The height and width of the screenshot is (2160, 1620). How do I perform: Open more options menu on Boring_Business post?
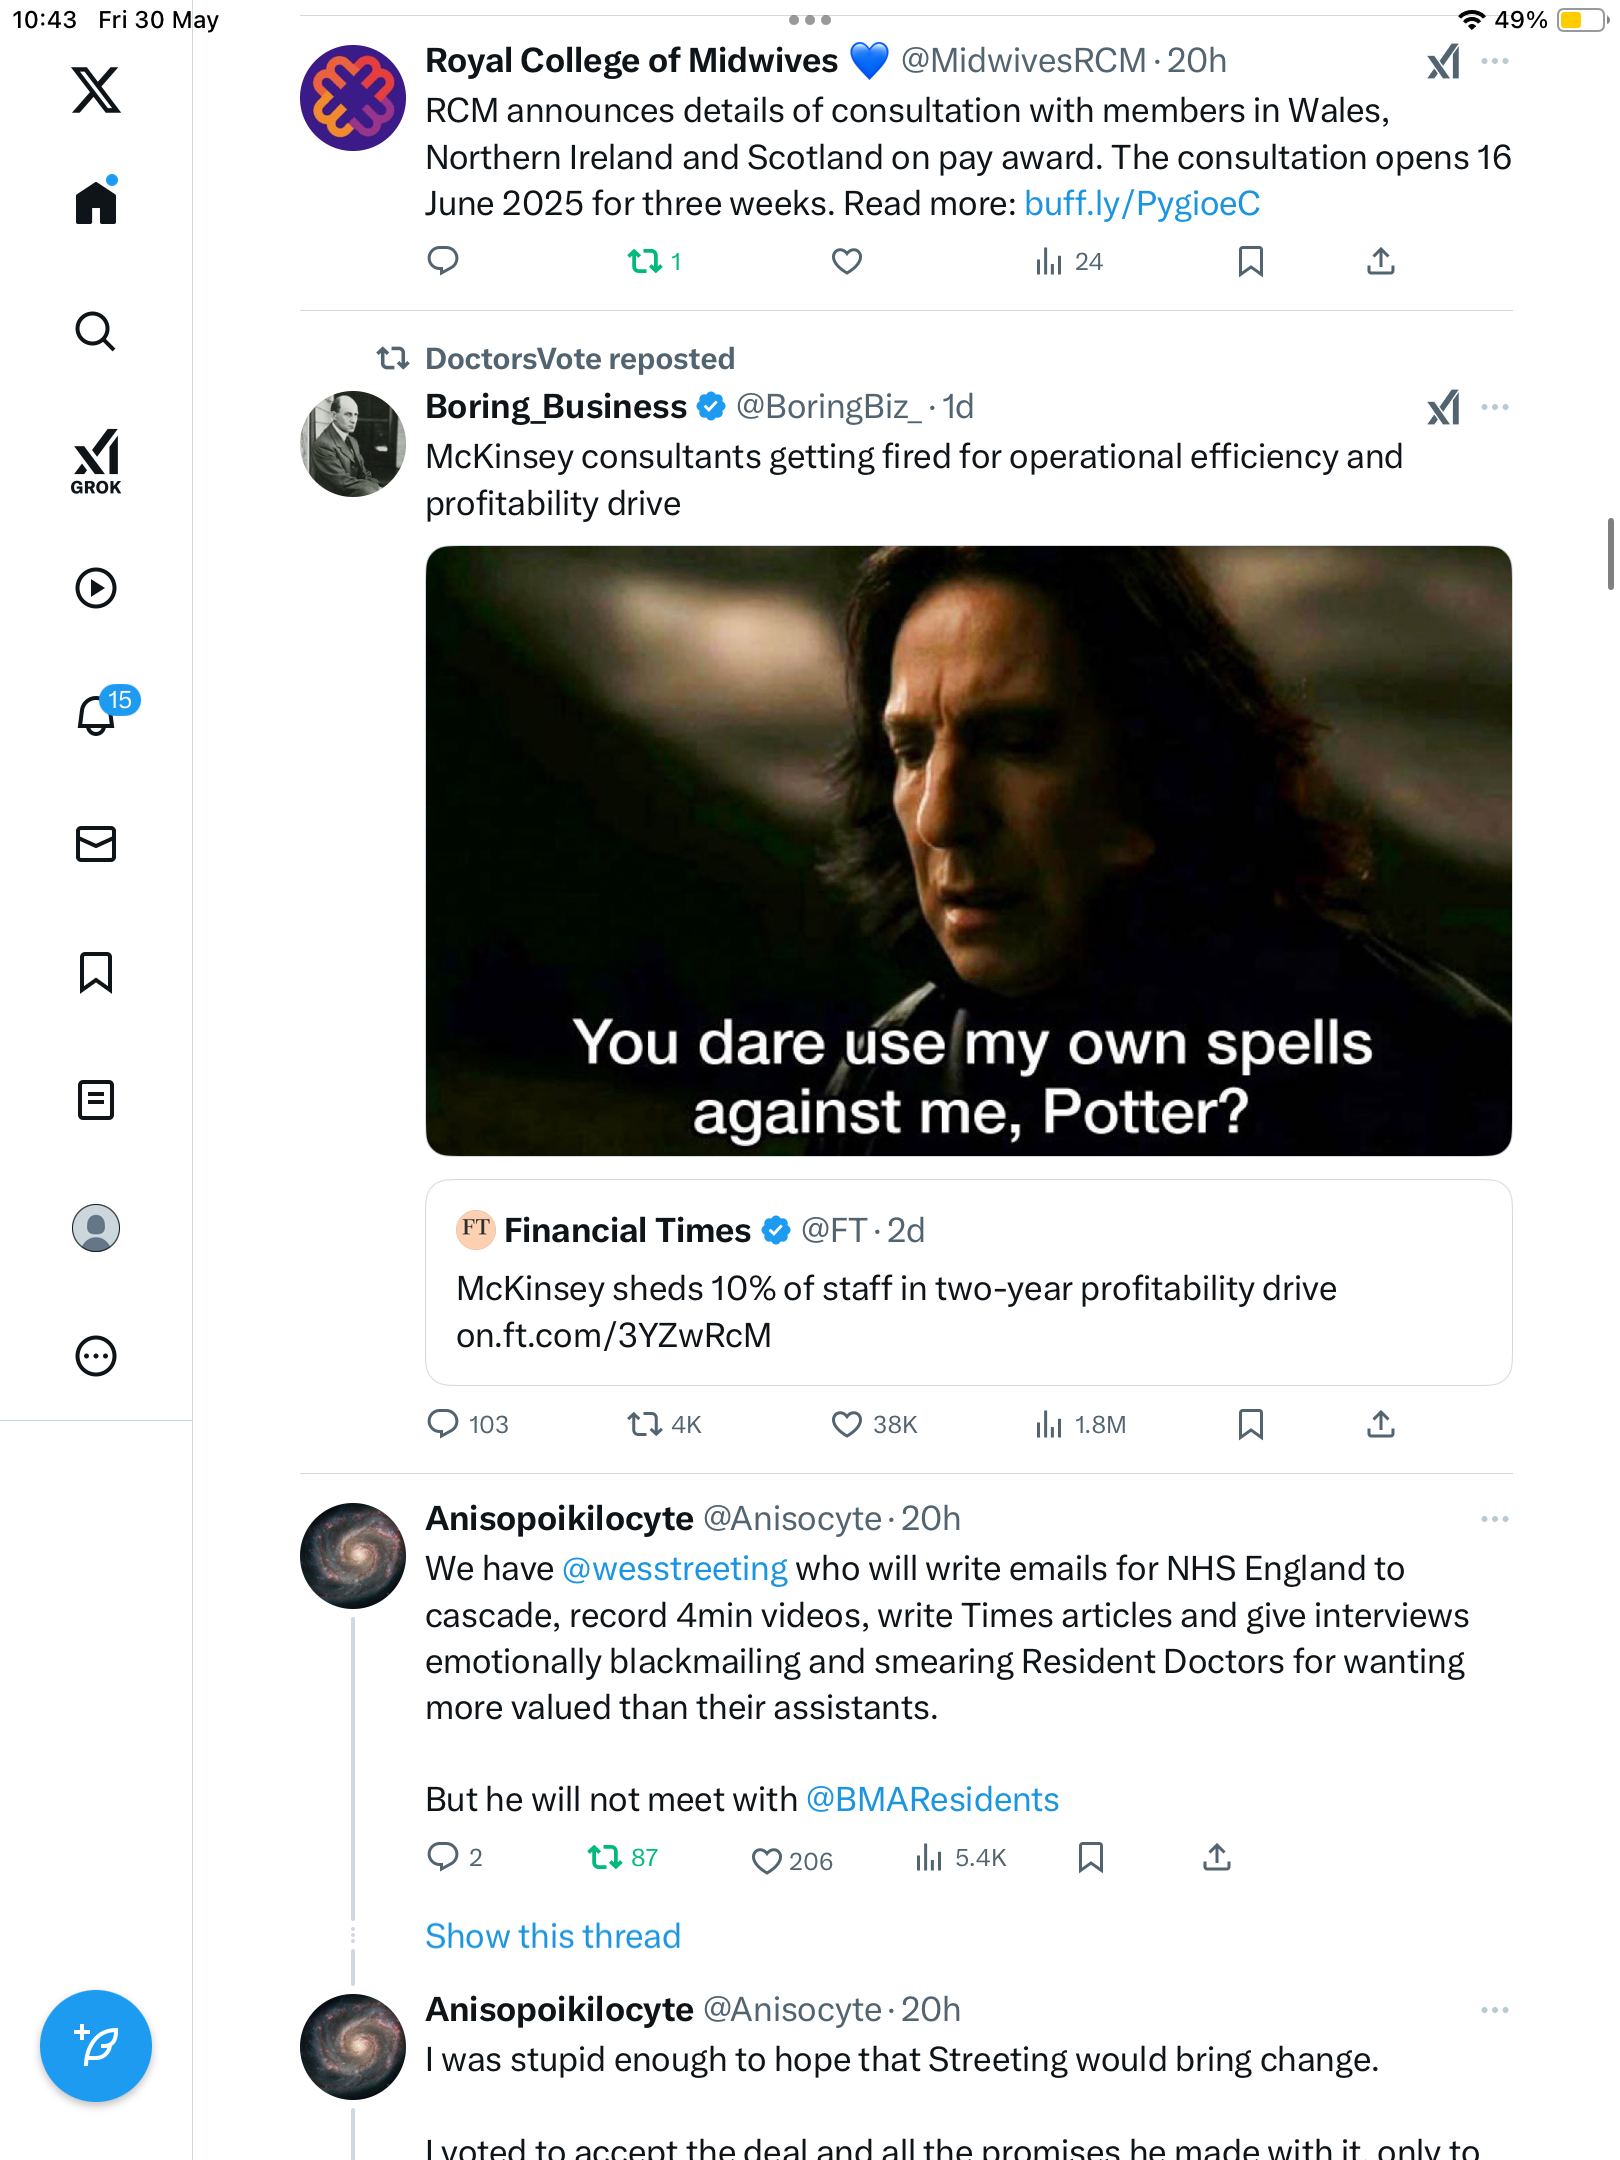[x=1495, y=407]
